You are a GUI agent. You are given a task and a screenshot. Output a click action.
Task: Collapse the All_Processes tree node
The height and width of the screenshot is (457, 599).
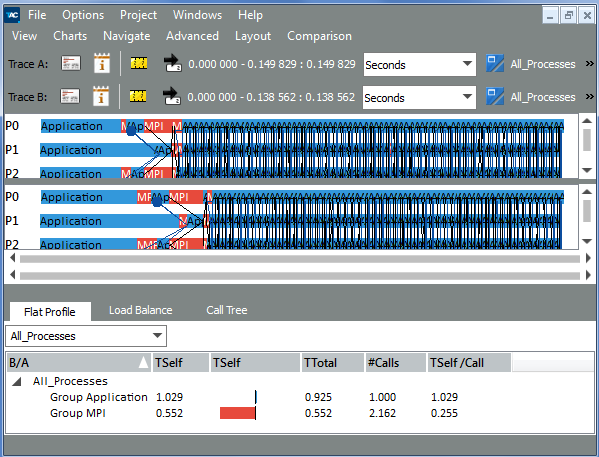click(17, 381)
